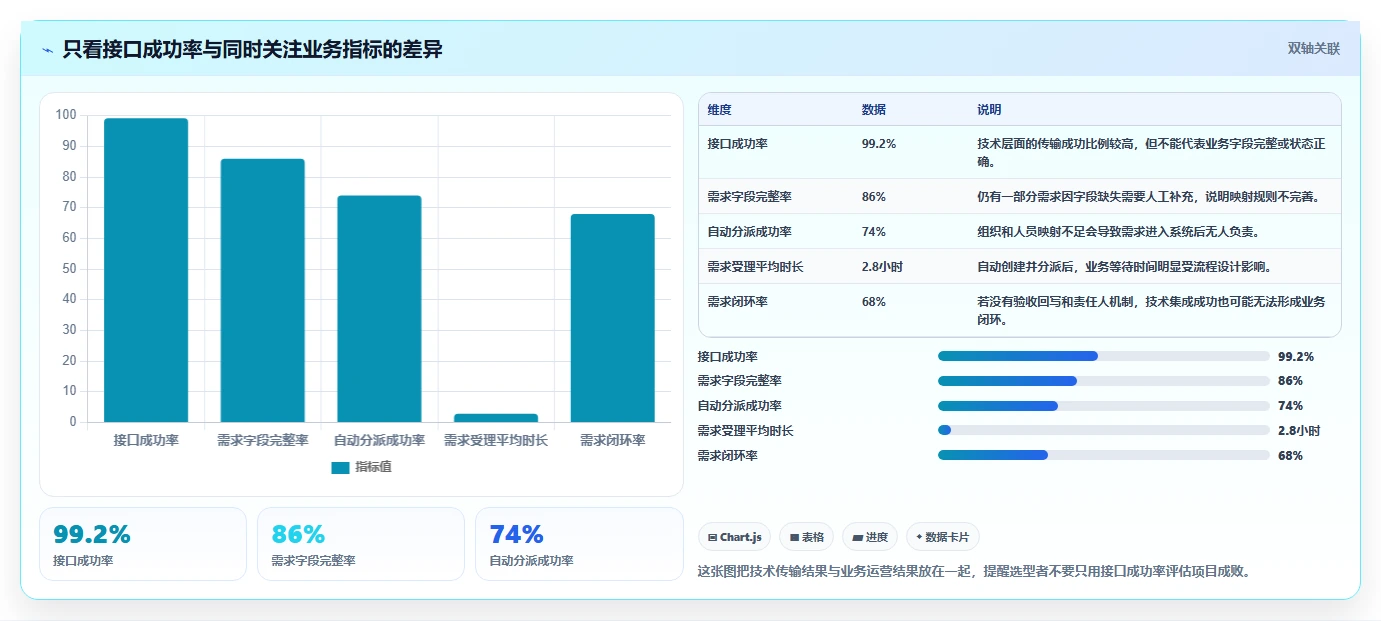Select the short 需求受理平均时长 bar in the chart

[496, 418]
